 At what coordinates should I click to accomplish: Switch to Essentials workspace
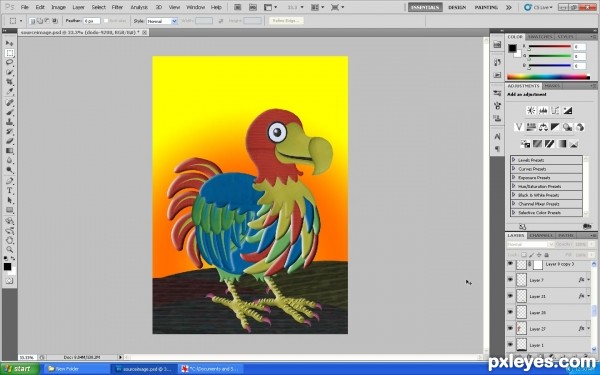pos(425,7)
